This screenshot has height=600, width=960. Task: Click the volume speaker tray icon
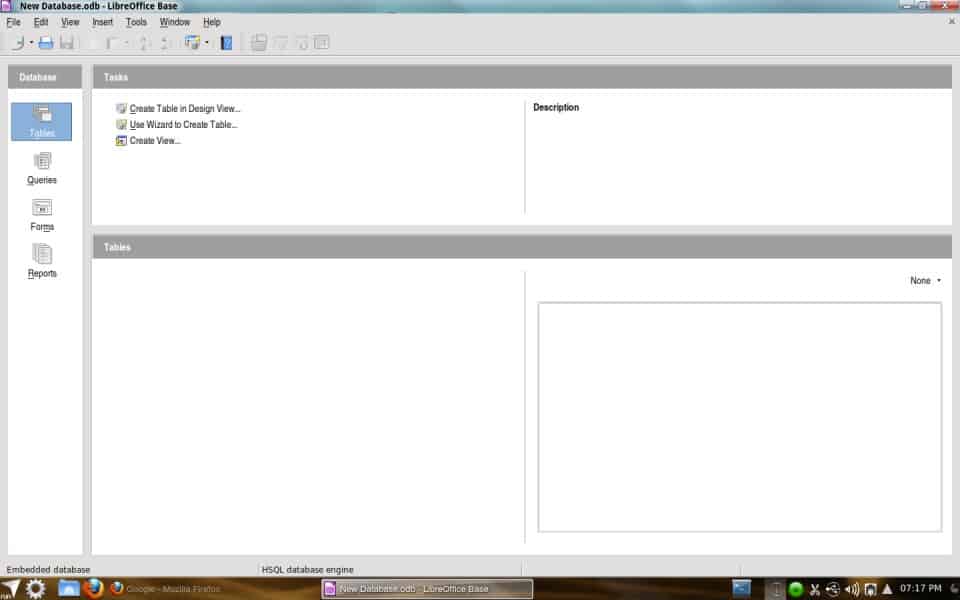852,590
